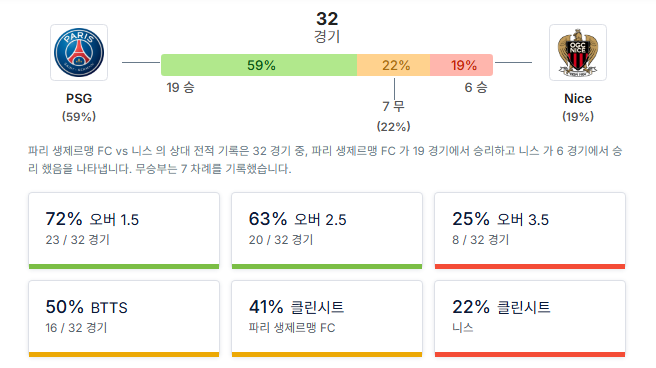Image resolution: width=656 pixels, height=368 pixels.
Task: Click the 50% BTTS stat card
Action: point(124,319)
